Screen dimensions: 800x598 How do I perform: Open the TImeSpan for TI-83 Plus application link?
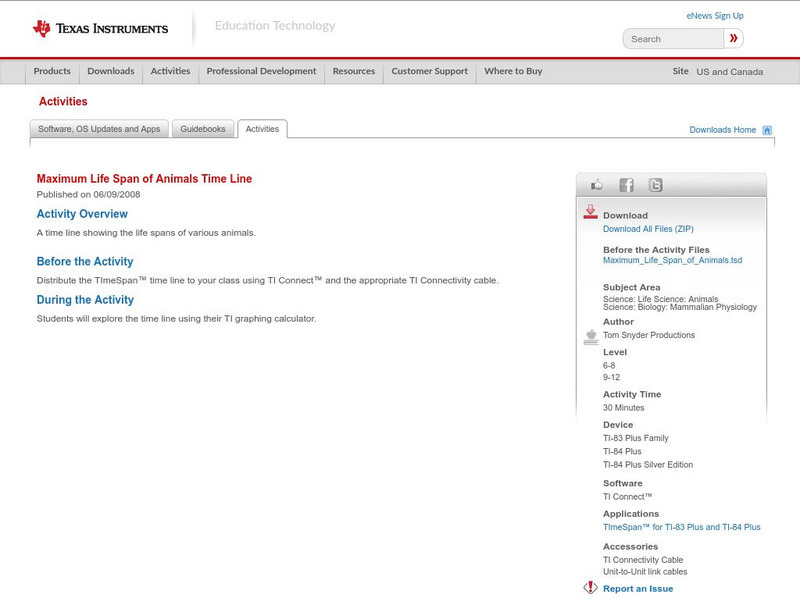pyautogui.click(x=681, y=527)
